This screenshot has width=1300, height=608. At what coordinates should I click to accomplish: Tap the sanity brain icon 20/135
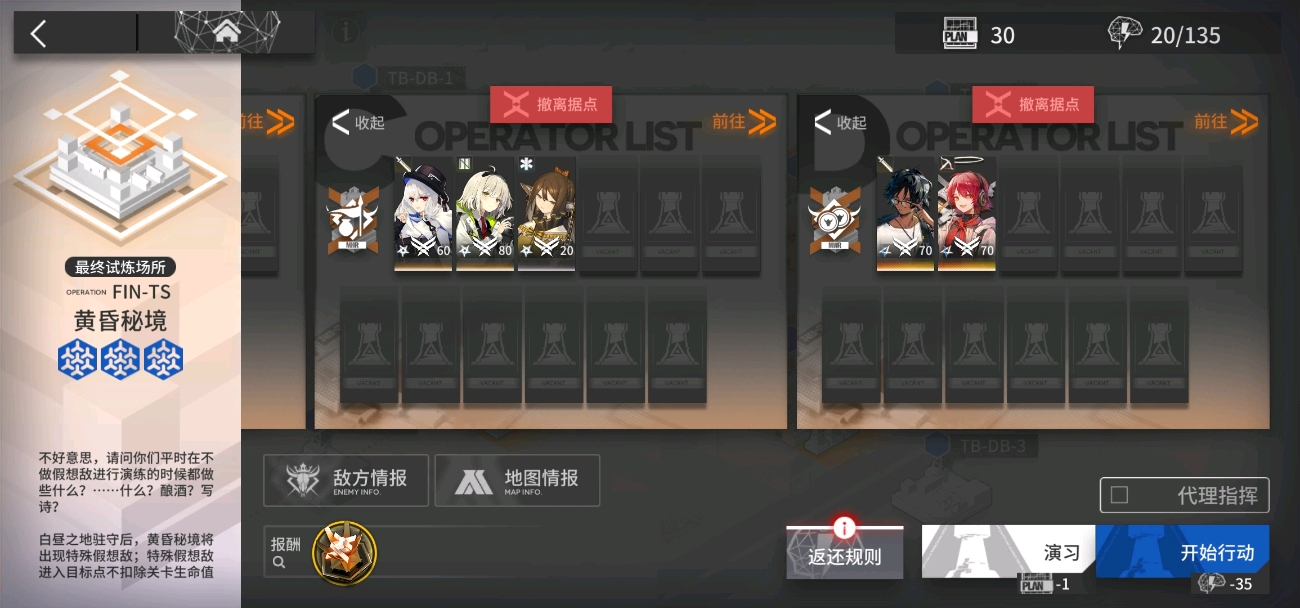click(x=1125, y=34)
